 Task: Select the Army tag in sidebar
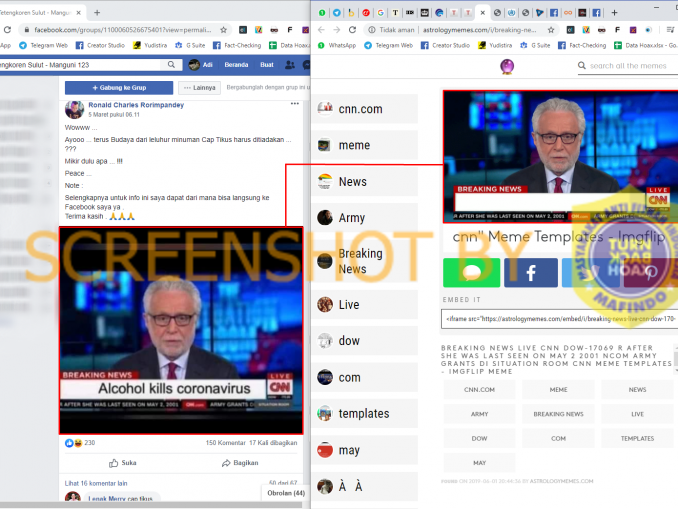pos(365,218)
